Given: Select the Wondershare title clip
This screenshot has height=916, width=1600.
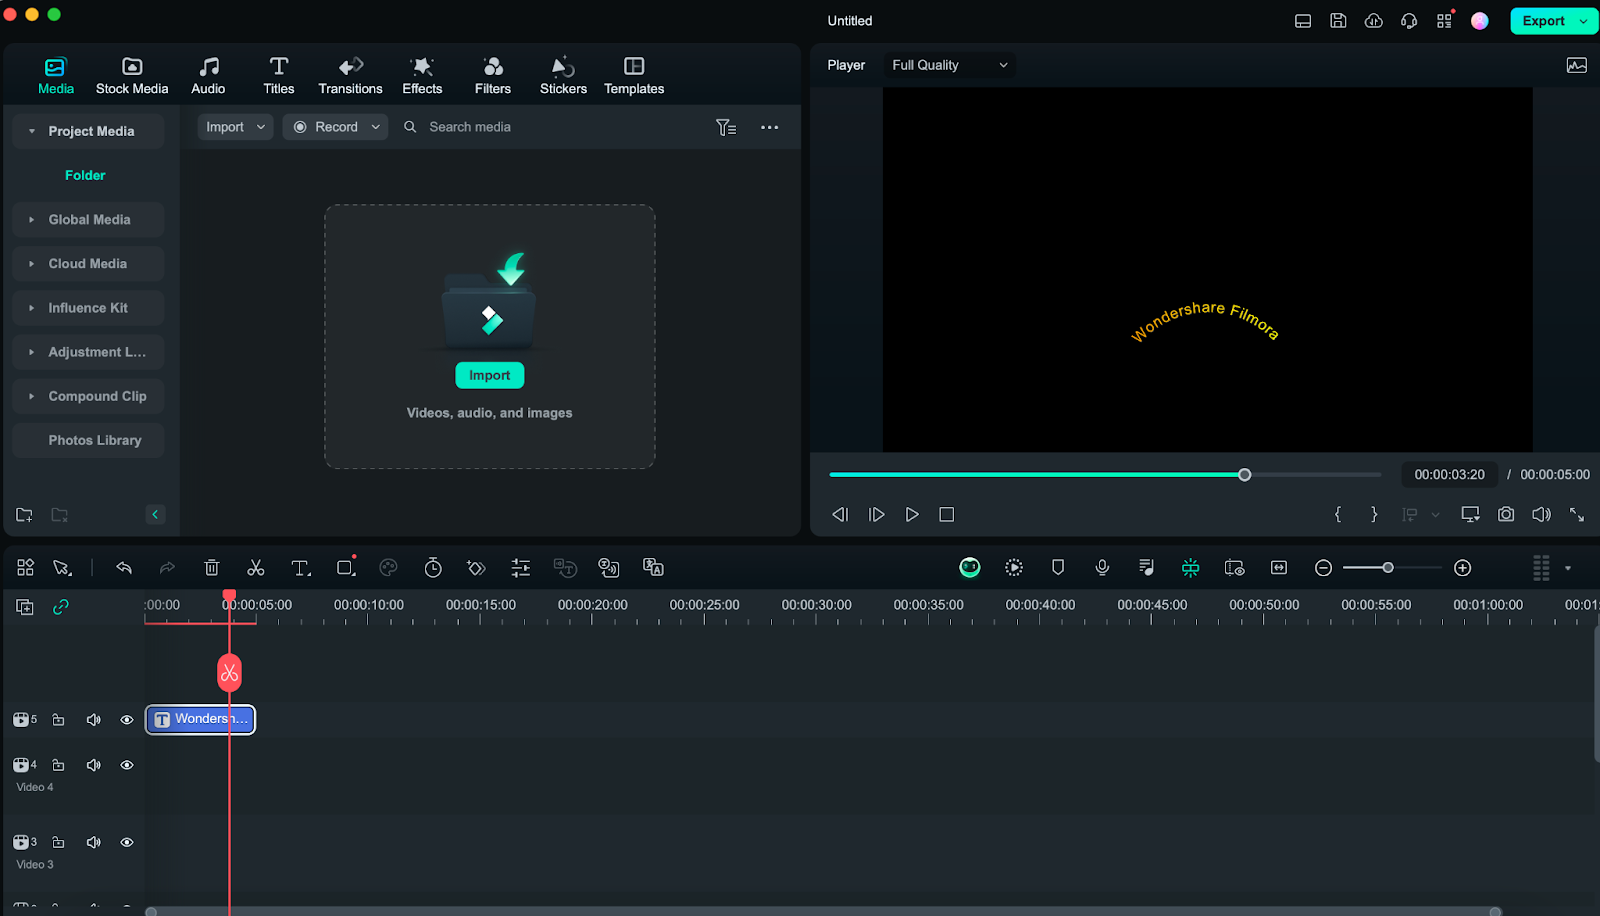Looking at the screenshot, I should click(200, 719).
